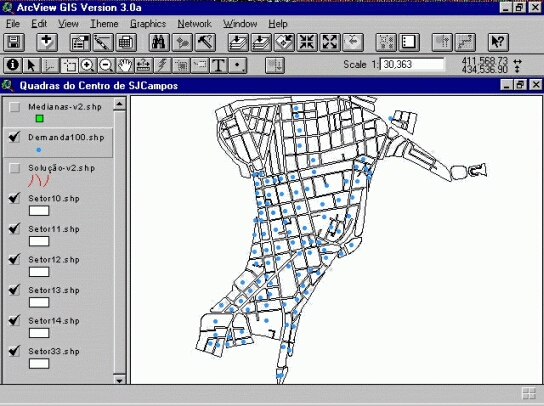Open the Find binoculars tool
Image resolution: width=544 pixels, height=406 pixels.
click(159, 42)
